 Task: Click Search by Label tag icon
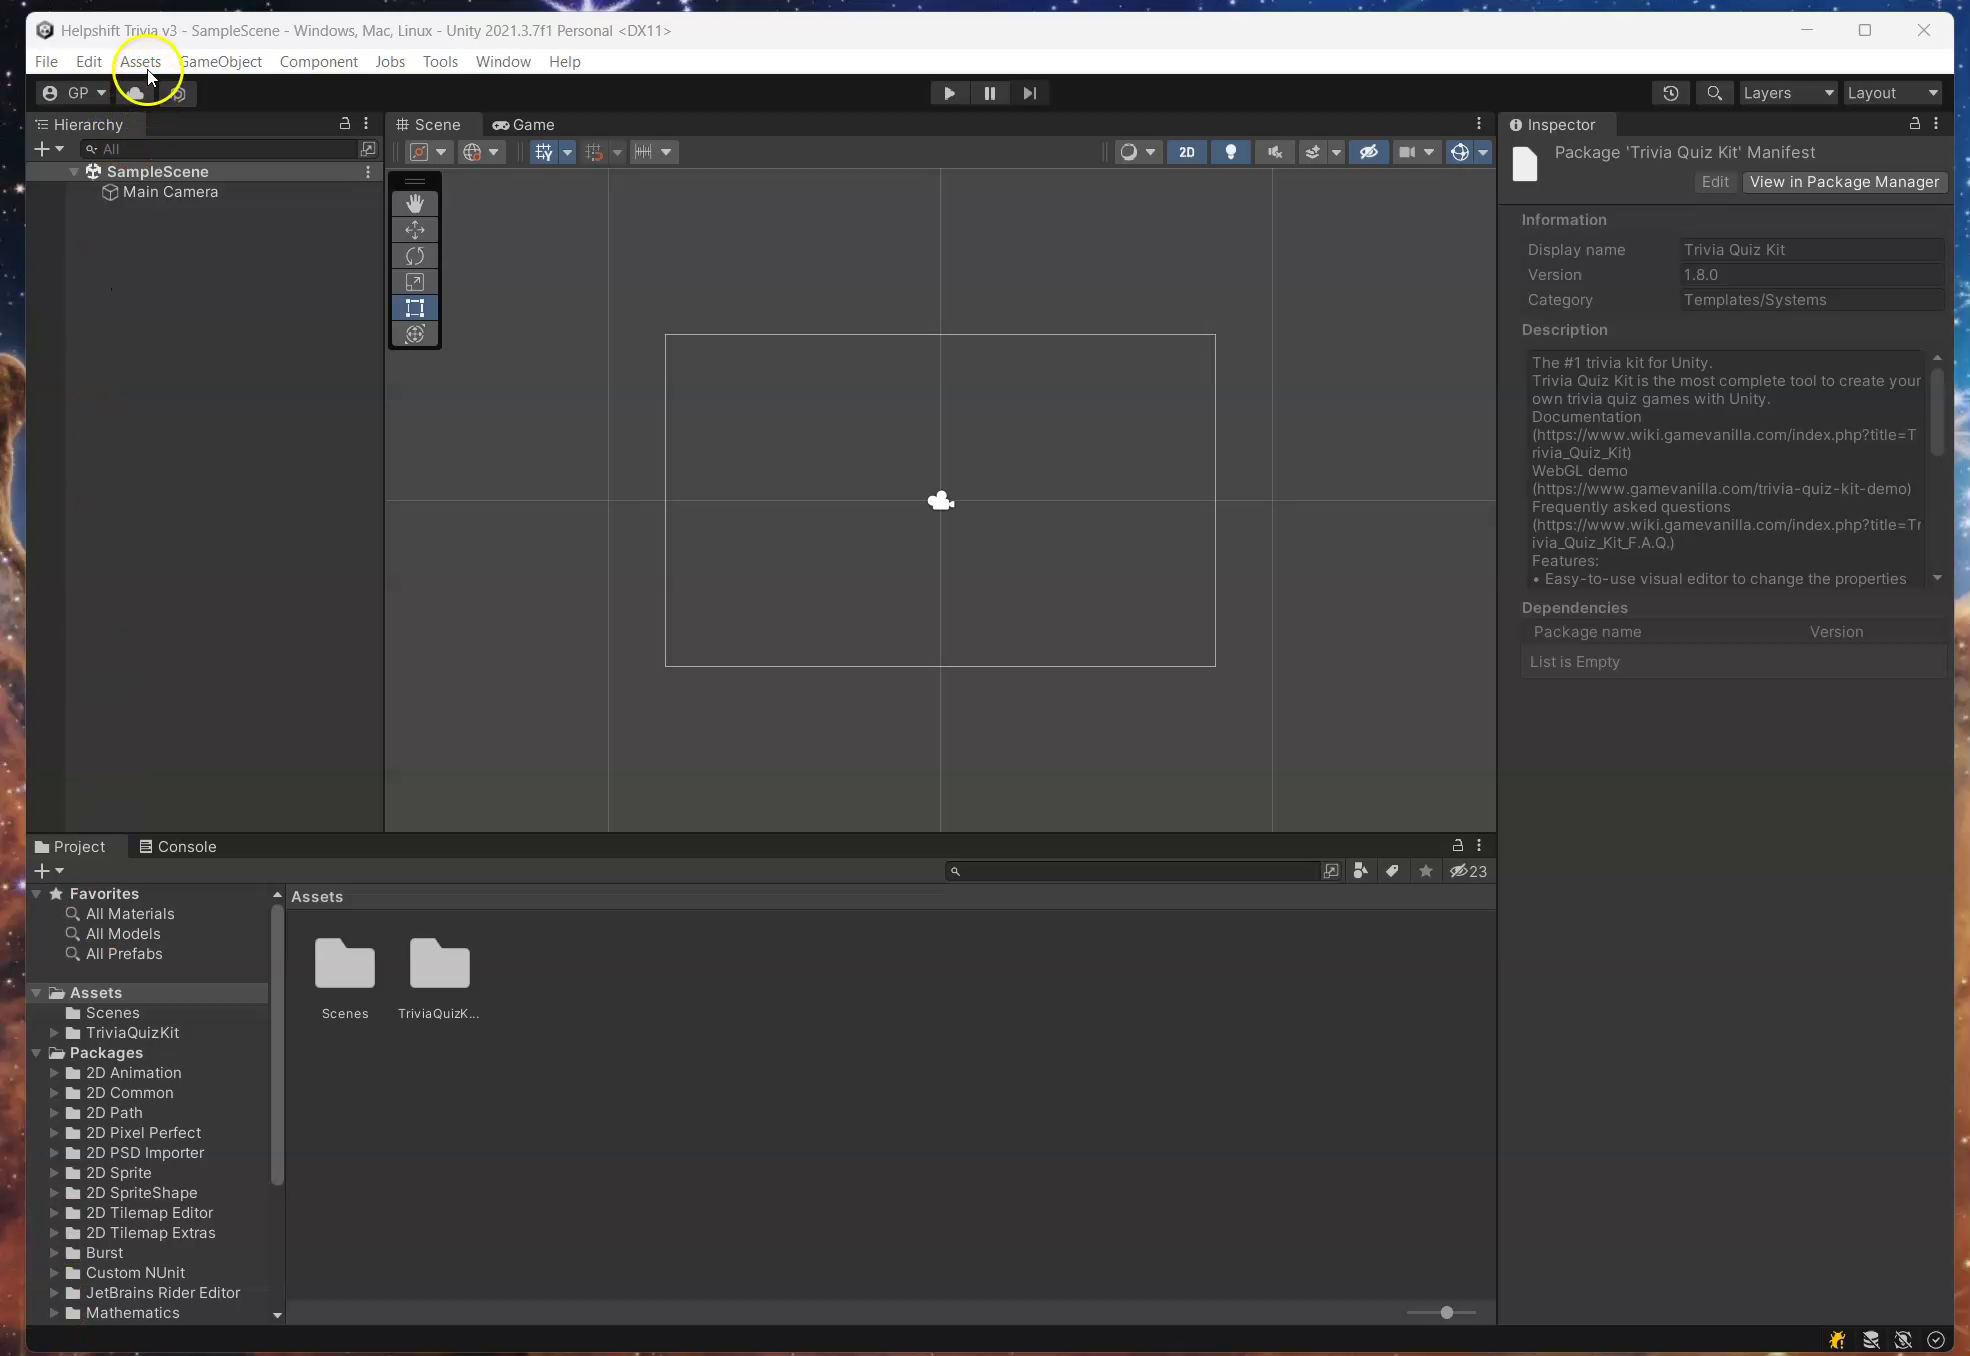click(1392, 871)
